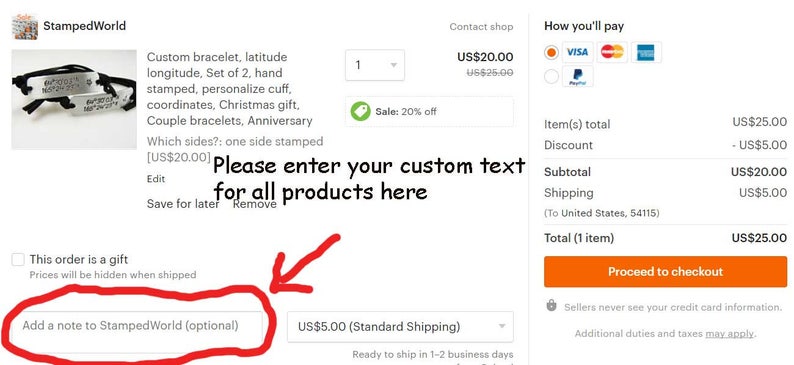Remove the custom bracelet from the cart
The height and width of the screenshot is (365, 794).
point(255,204)
